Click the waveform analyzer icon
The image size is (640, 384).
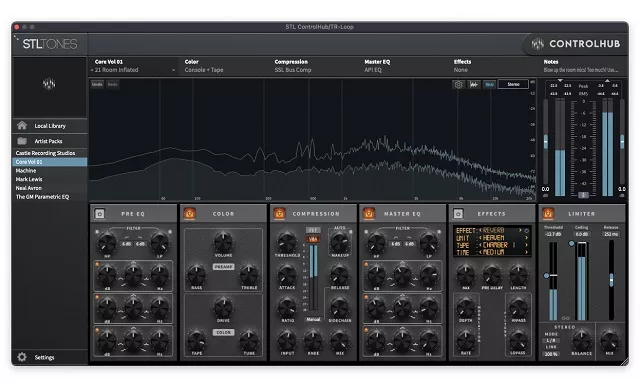[473, 84]
